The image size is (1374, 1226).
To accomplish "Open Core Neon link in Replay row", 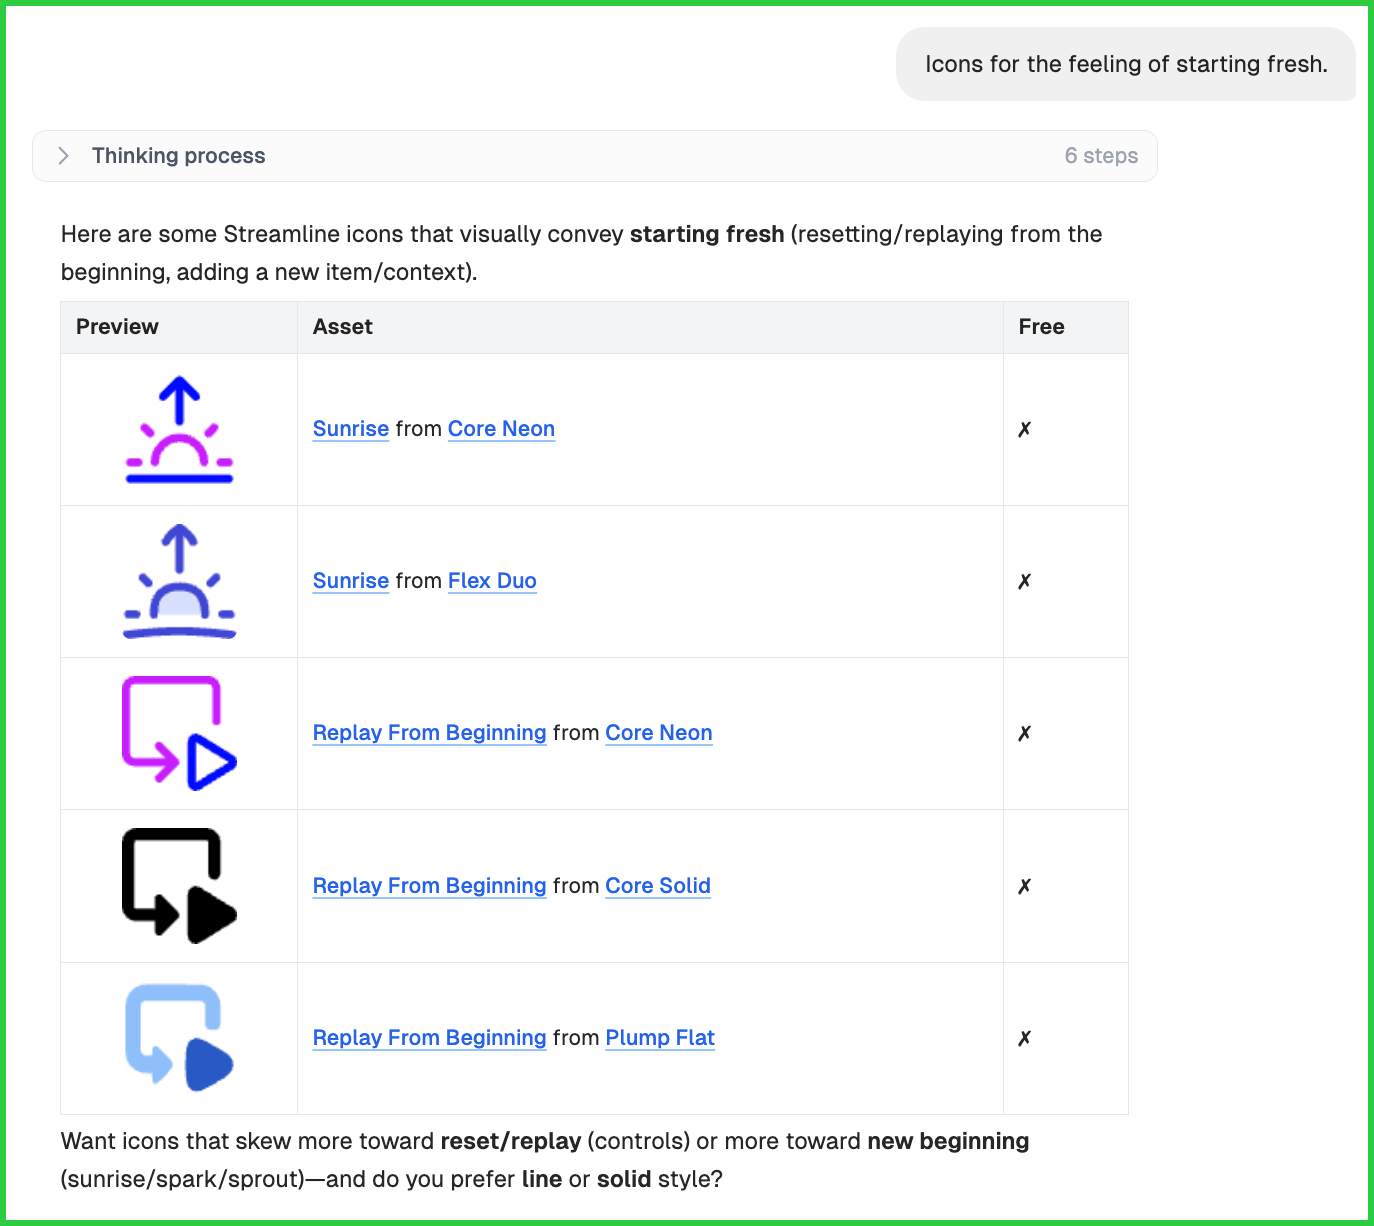I will (659, 733).
